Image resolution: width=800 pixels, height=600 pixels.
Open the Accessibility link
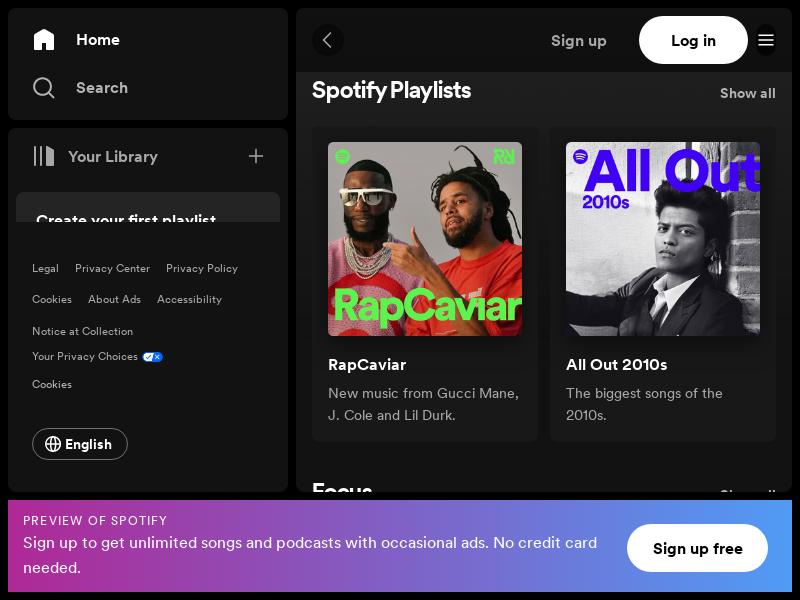point(189,299)
